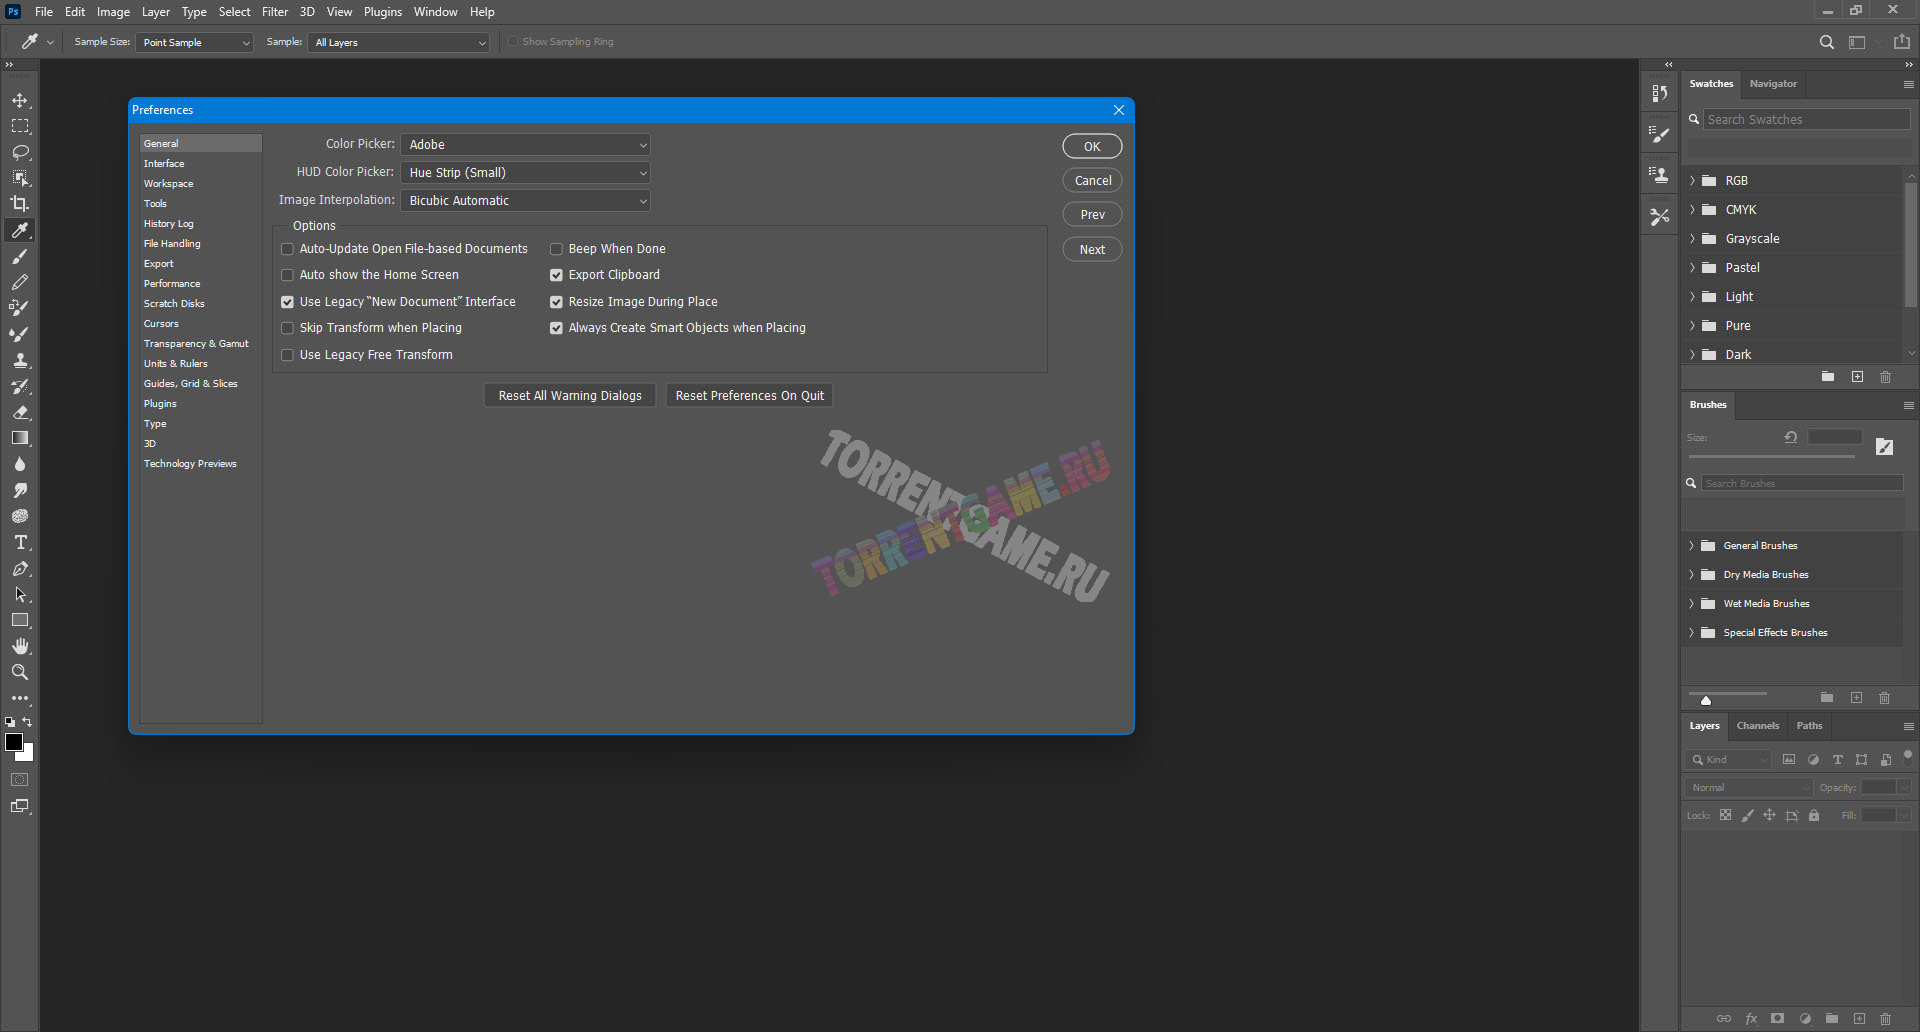1920x1032 pixels.
Task: Switch to the Channels tab
Action: (x=1757, y=726)
